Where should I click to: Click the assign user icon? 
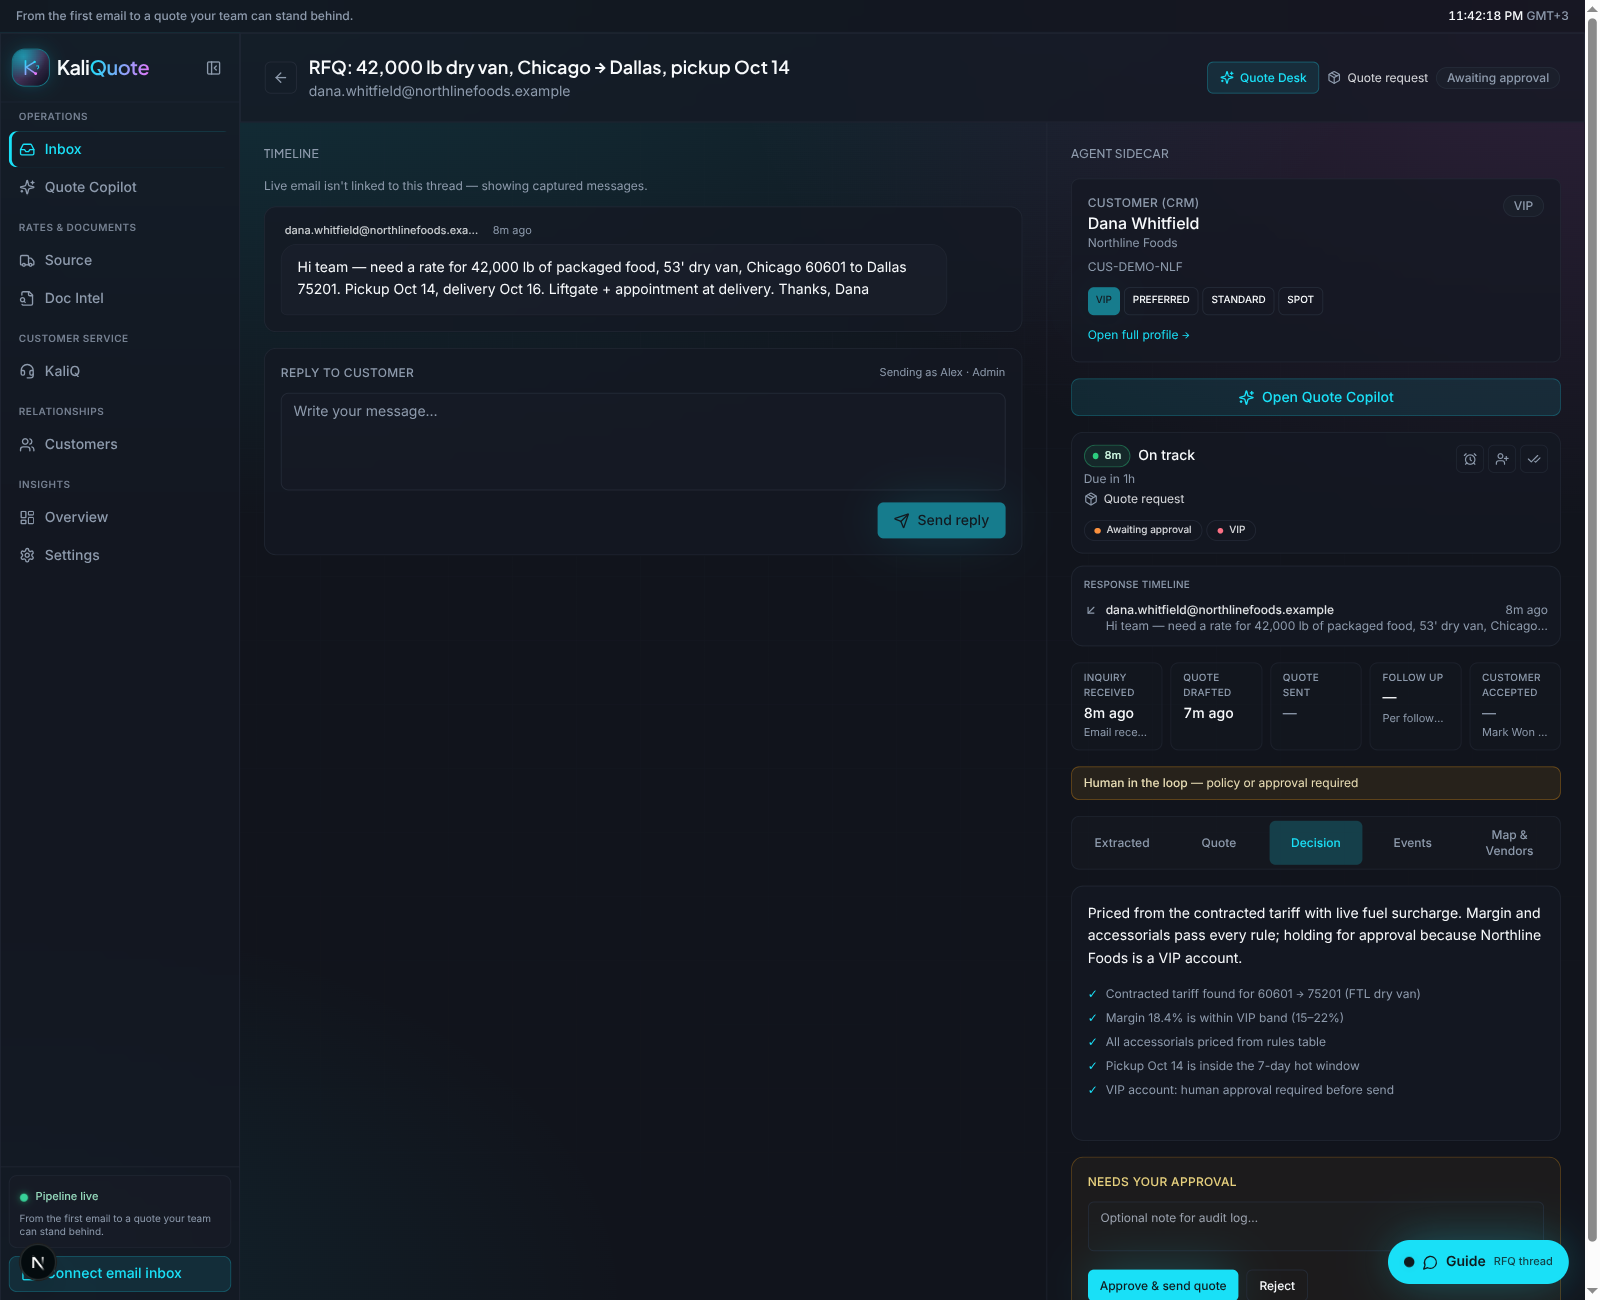coord(1502,459)
